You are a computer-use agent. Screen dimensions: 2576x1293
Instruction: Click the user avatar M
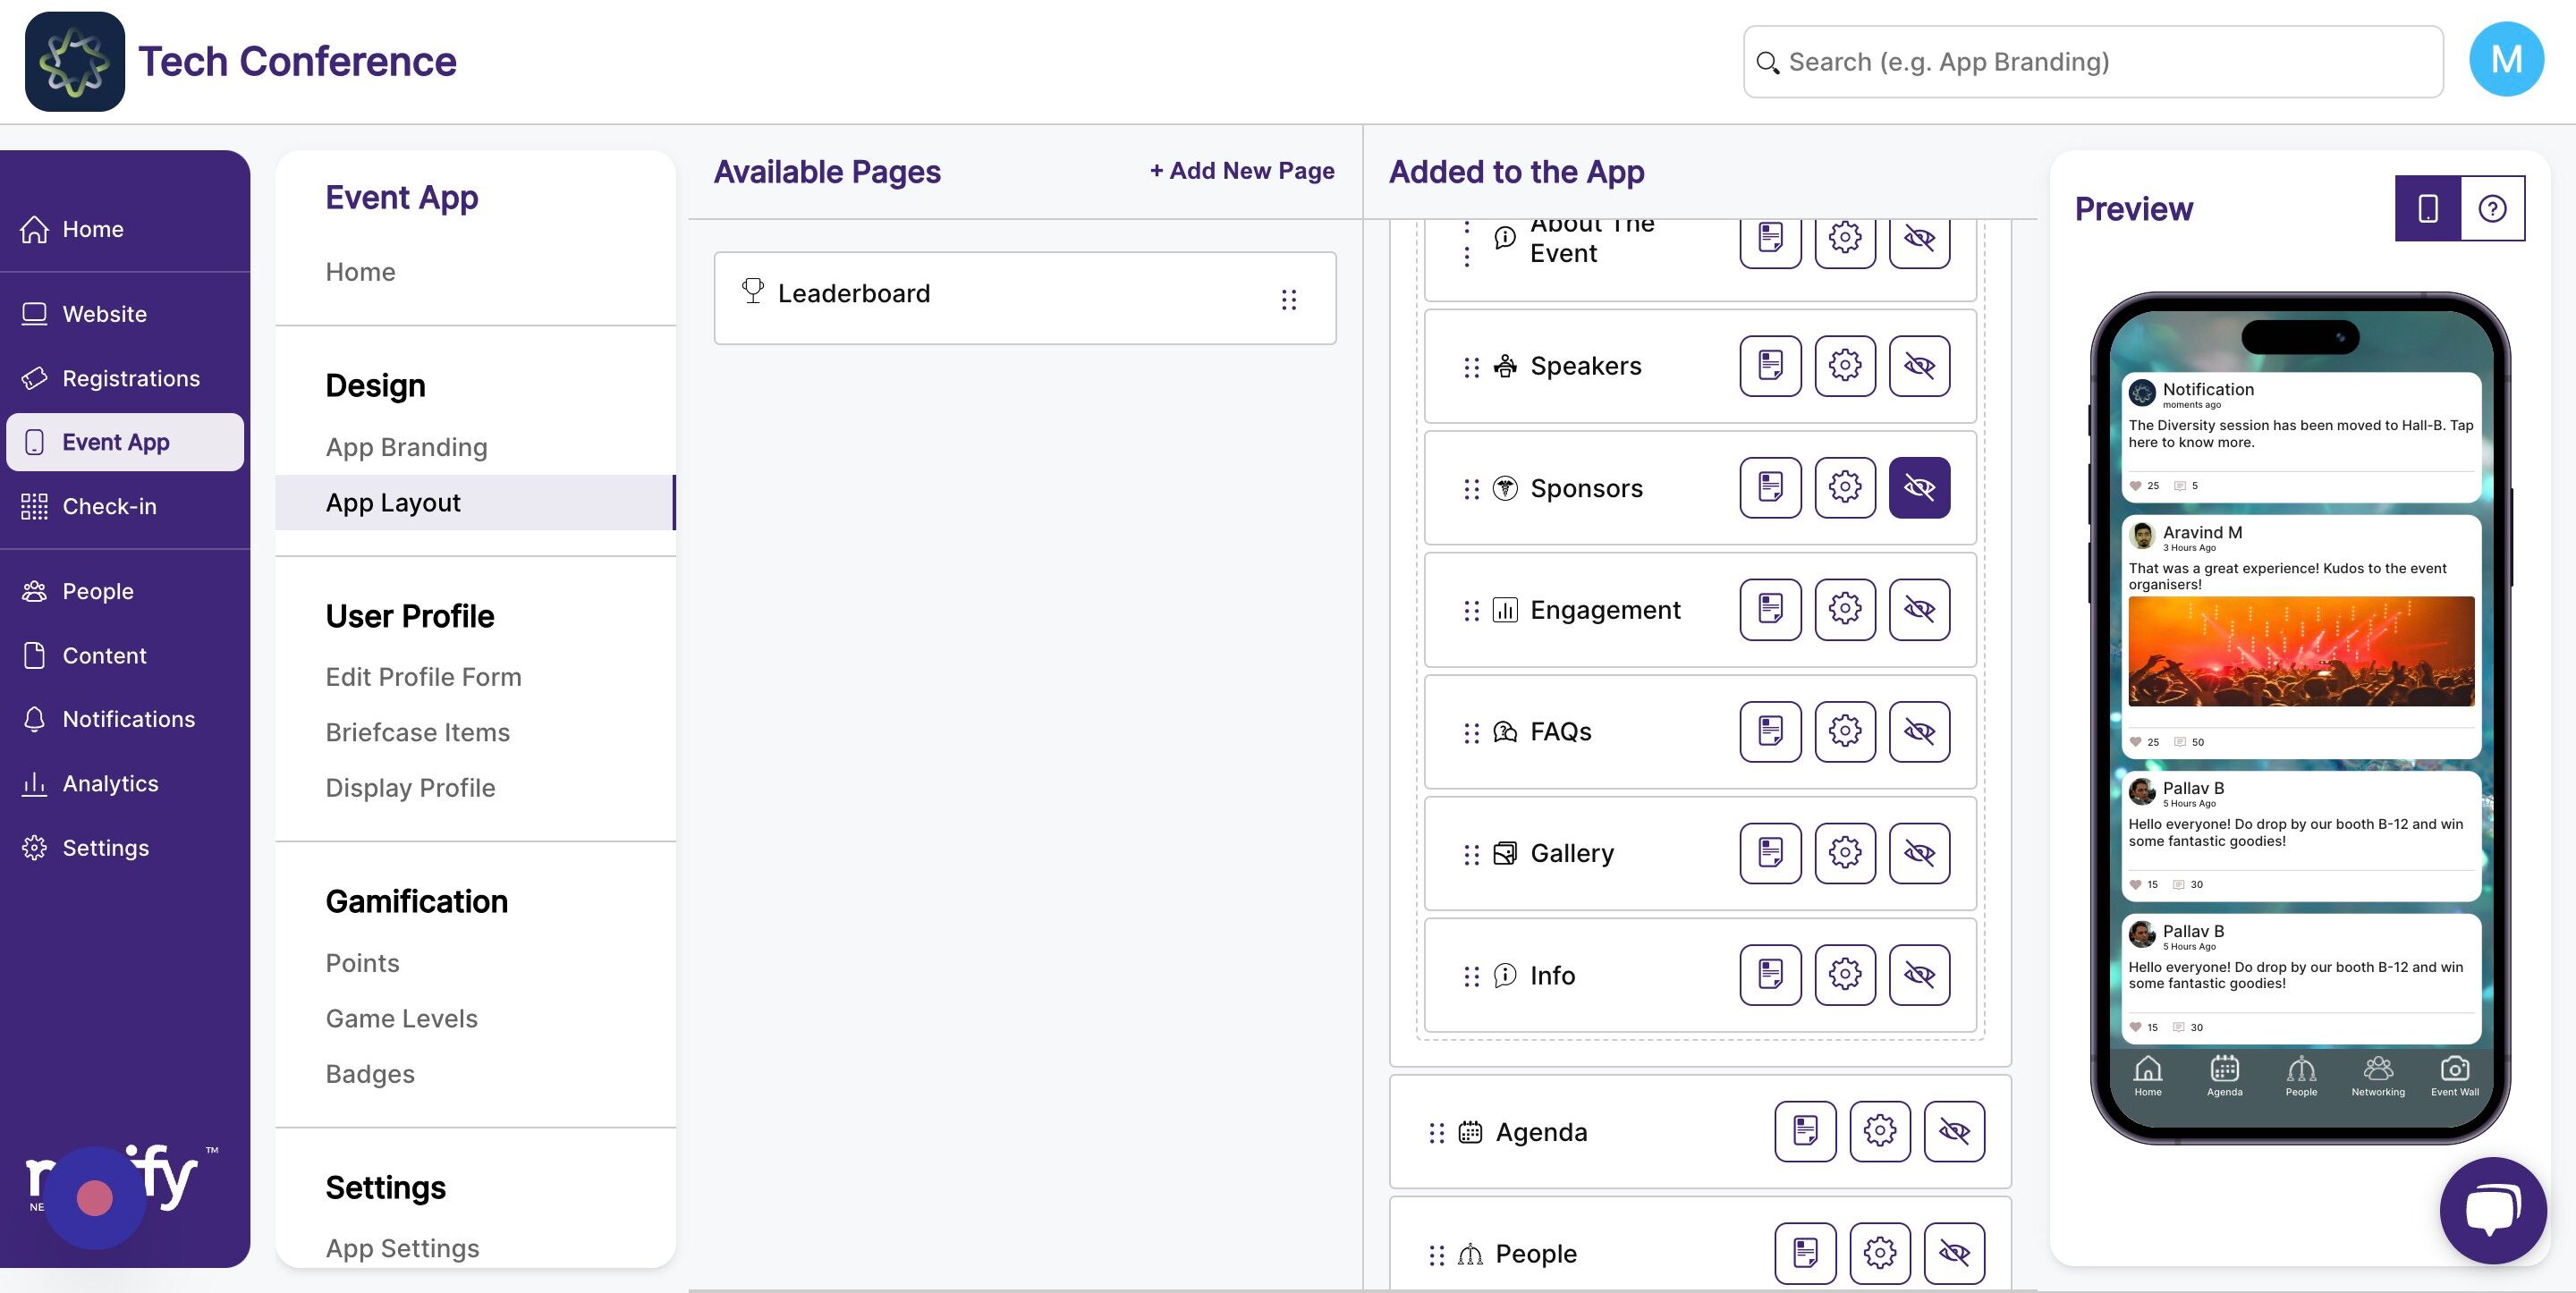tap(2505, 60)
